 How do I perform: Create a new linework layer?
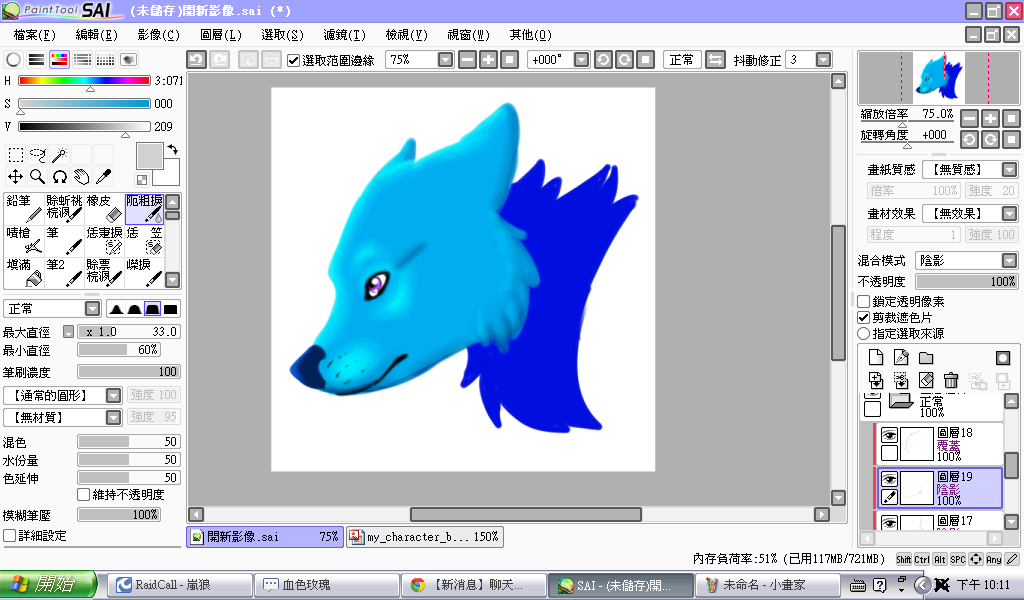click(x=901, y=357)
